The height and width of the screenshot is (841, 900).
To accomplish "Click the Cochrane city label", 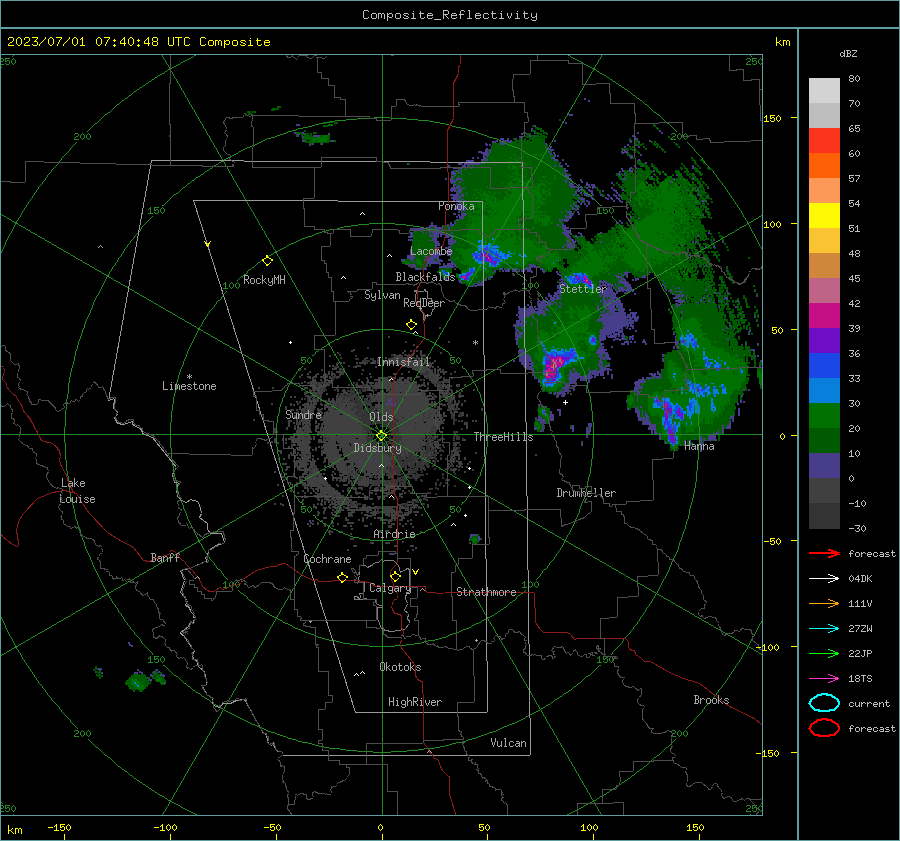I will [x=327, y=559].
